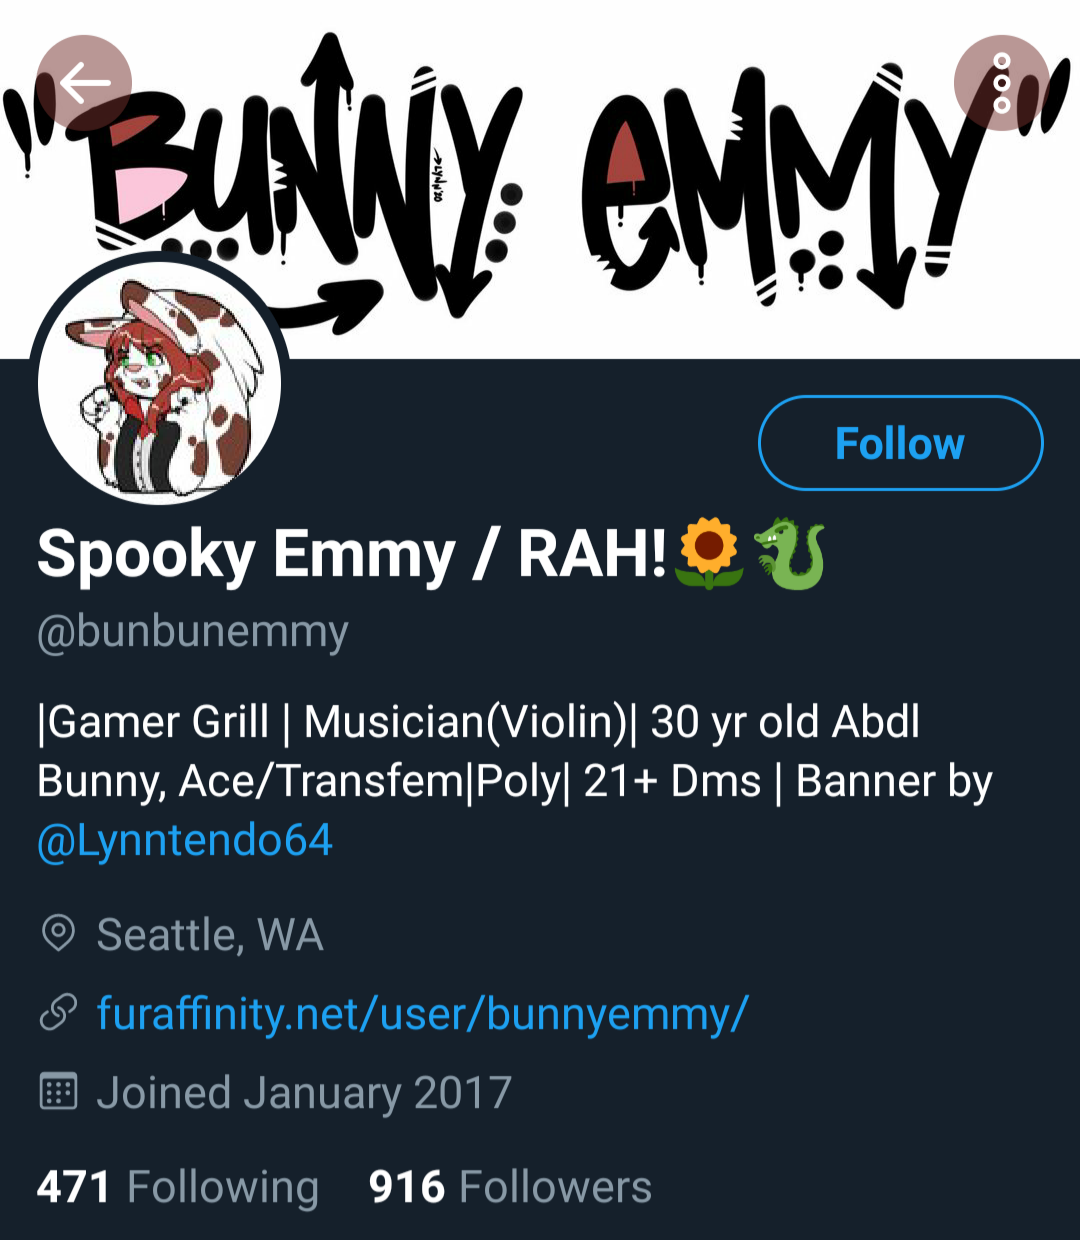Open the three-dot overflow menu
Viewport: 1080px width, 1240px height.
pyautogui.click(x=1001, y=83)
